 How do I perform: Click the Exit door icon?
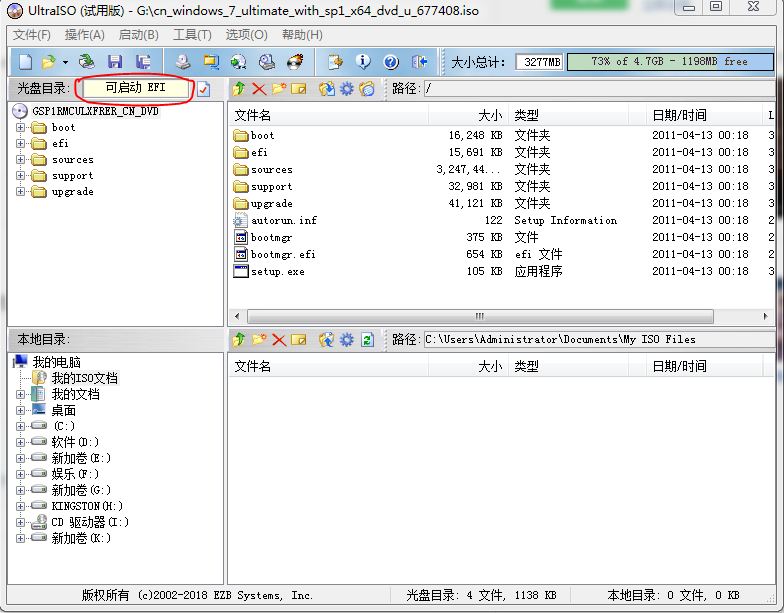(419, 62)
